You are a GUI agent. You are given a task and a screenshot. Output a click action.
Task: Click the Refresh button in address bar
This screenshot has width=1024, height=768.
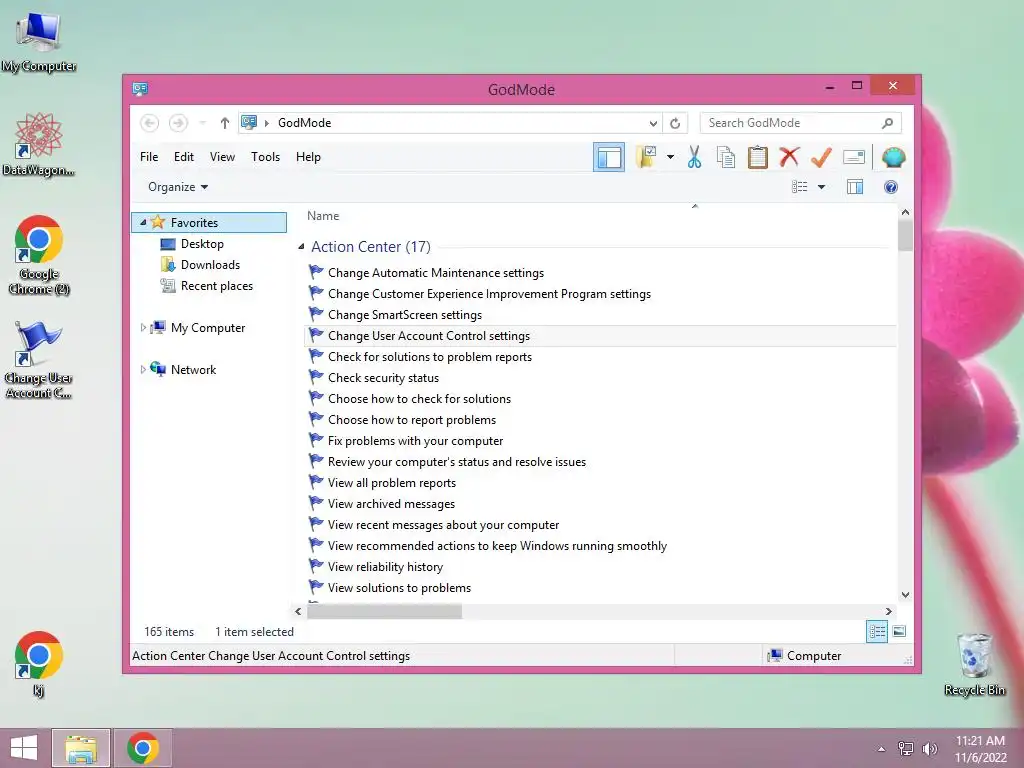point(675,123)
